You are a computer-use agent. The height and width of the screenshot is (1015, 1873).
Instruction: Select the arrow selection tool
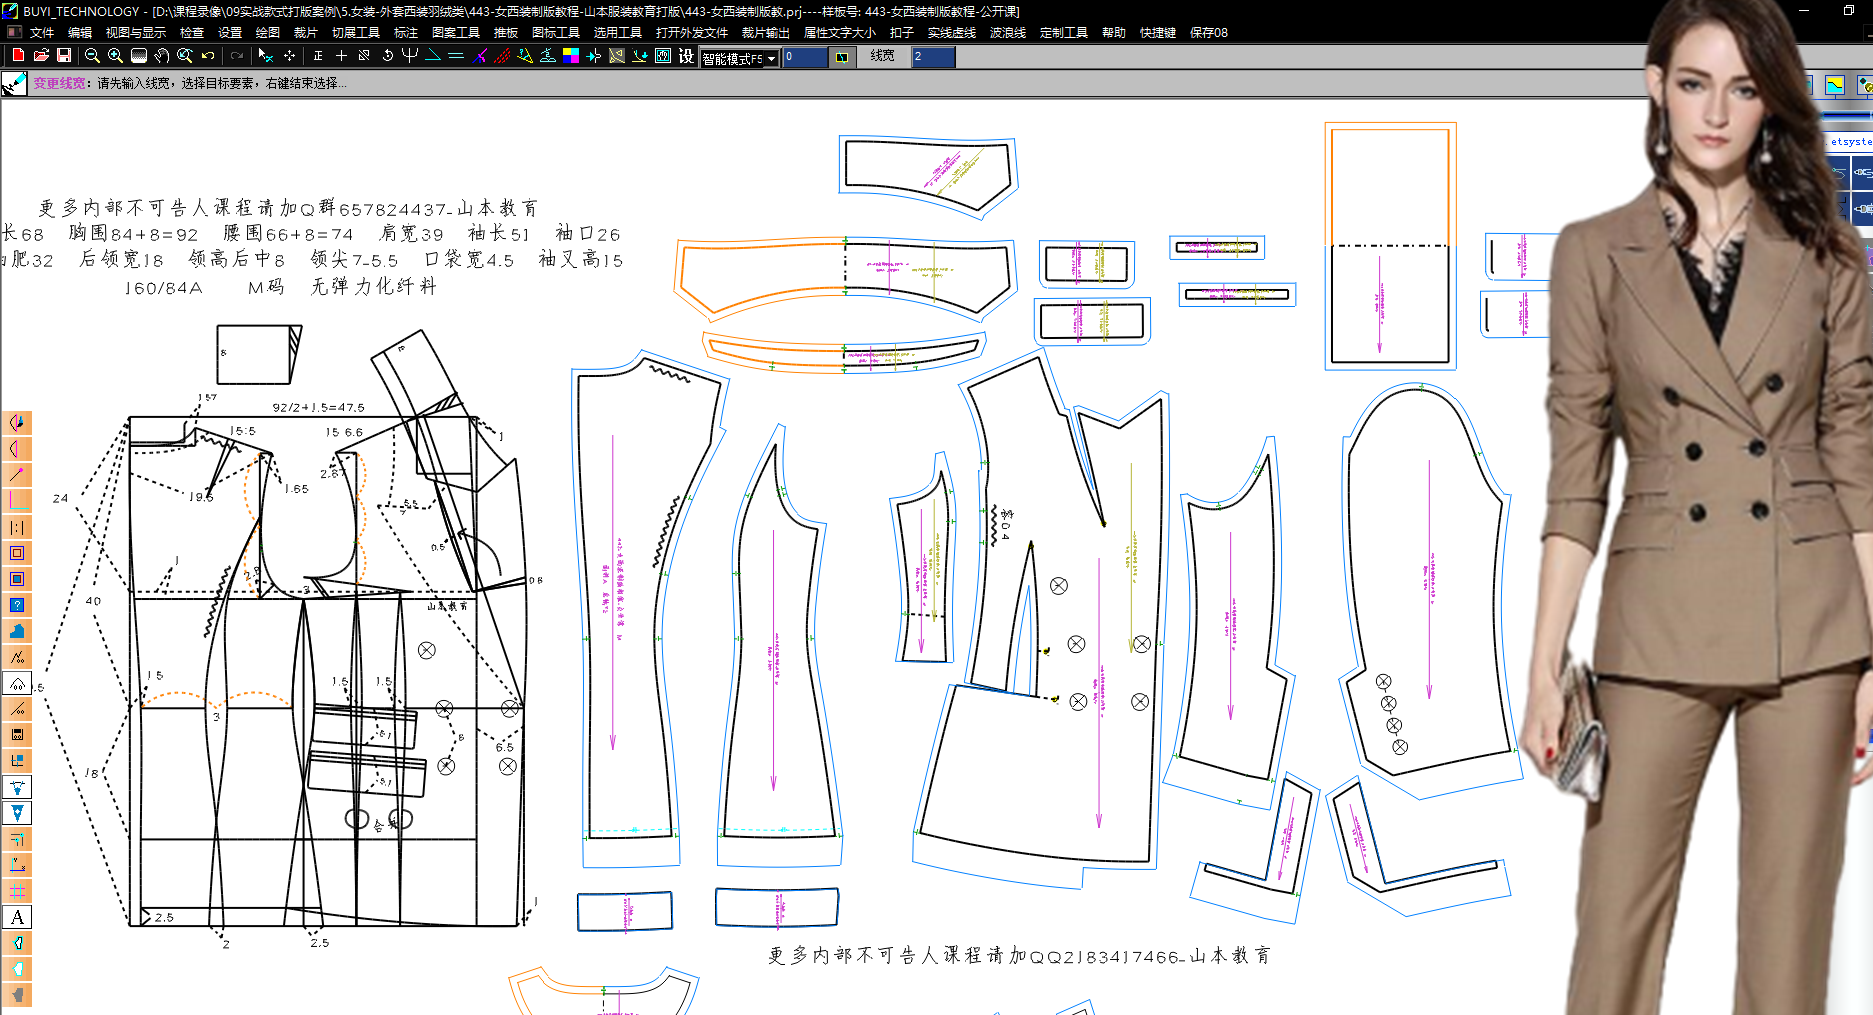click(x=264, y=56)
